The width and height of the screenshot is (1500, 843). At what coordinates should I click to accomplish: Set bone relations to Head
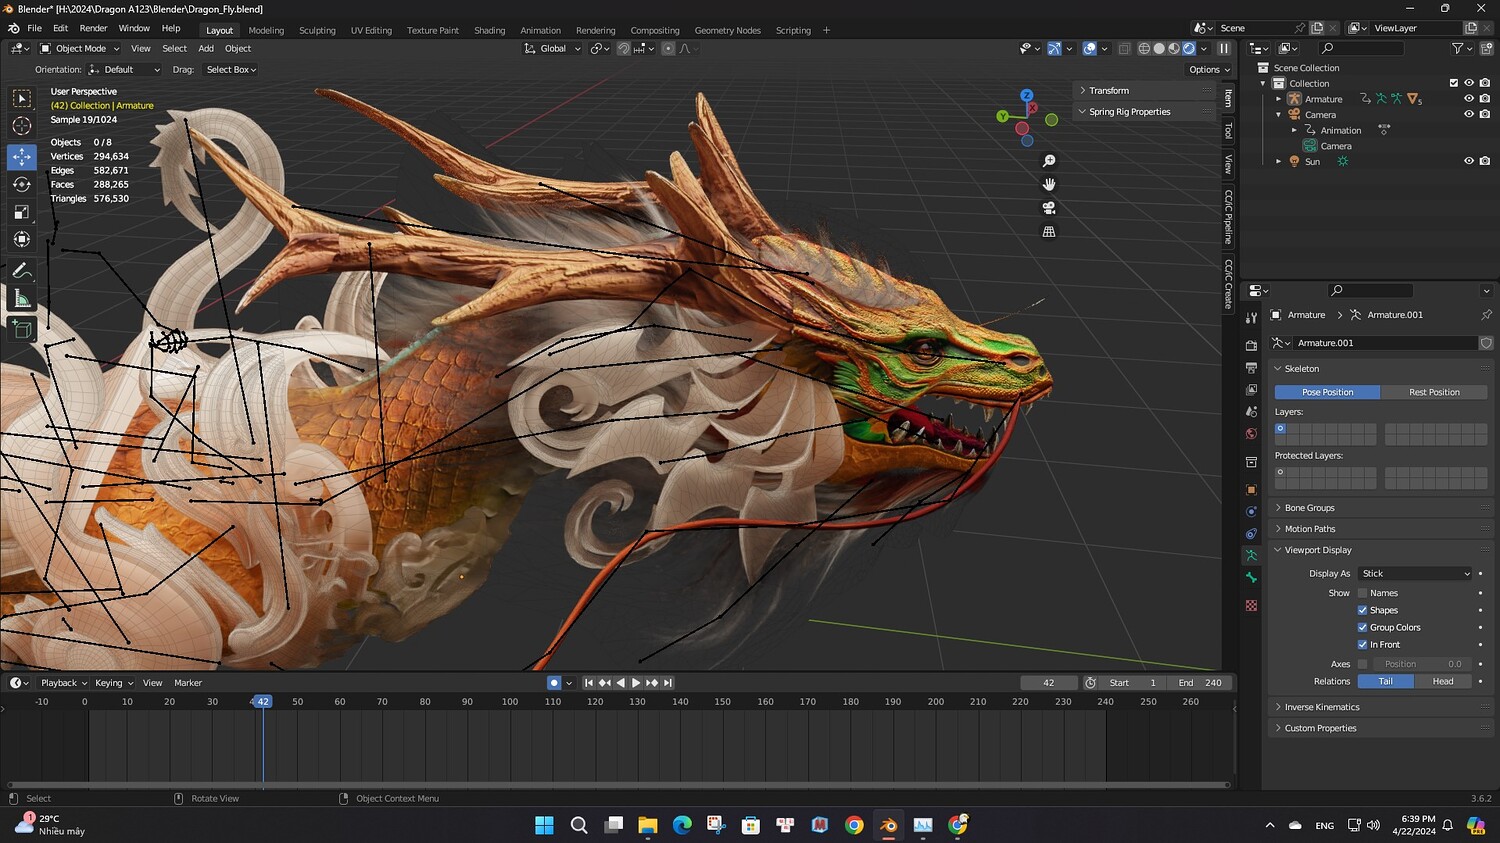point(1442,681)
